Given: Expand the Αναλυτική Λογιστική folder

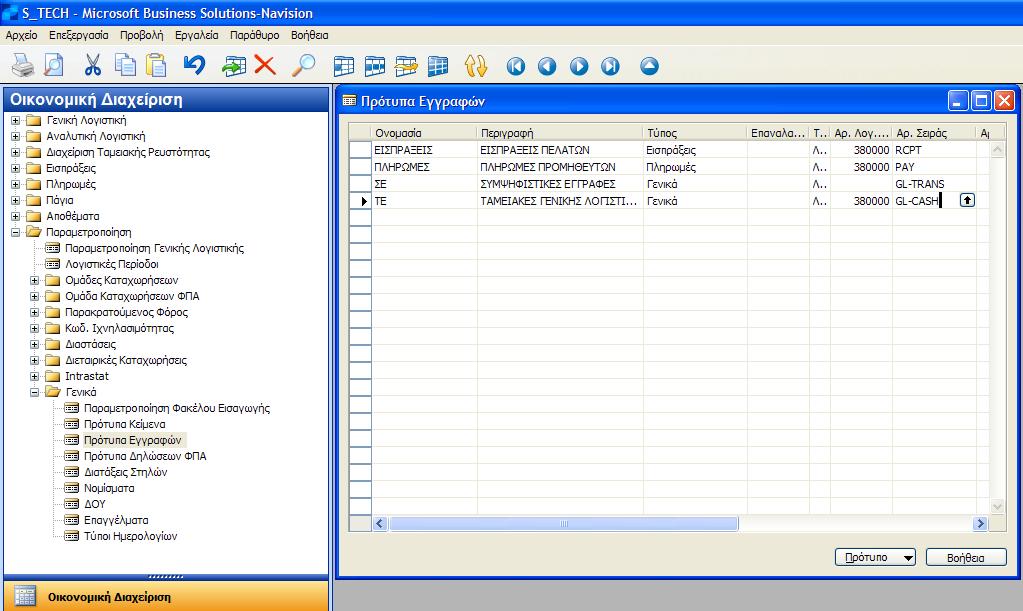Looking at the screenshot, I should pos(16,136).
